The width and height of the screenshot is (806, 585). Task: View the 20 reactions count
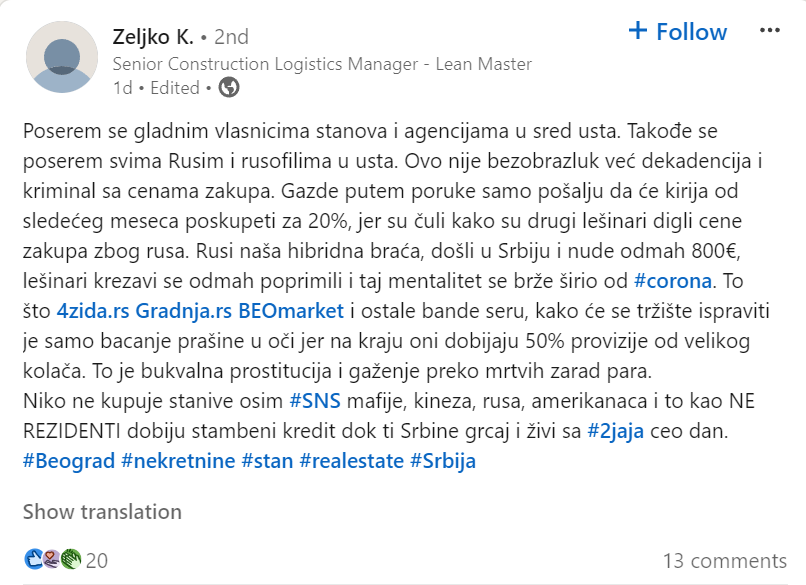pyautogui.click(x=97, y=560)
